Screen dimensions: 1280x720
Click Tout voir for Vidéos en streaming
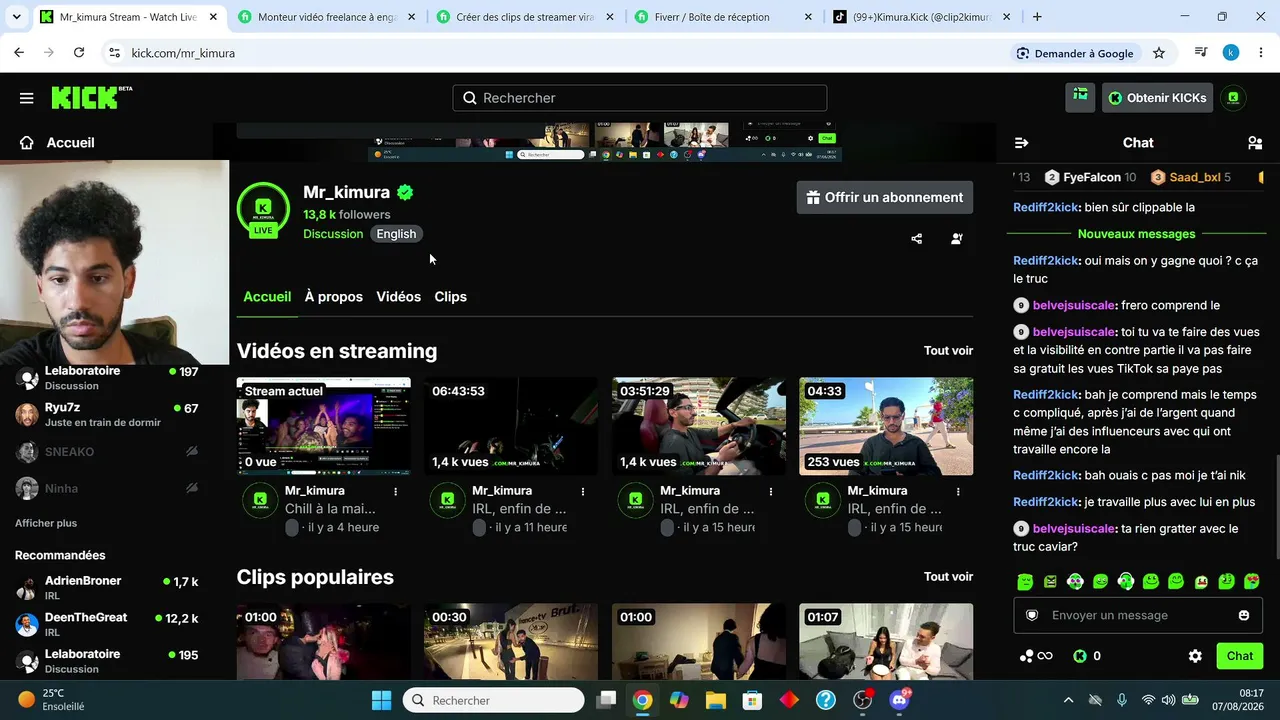pos(948,351)
